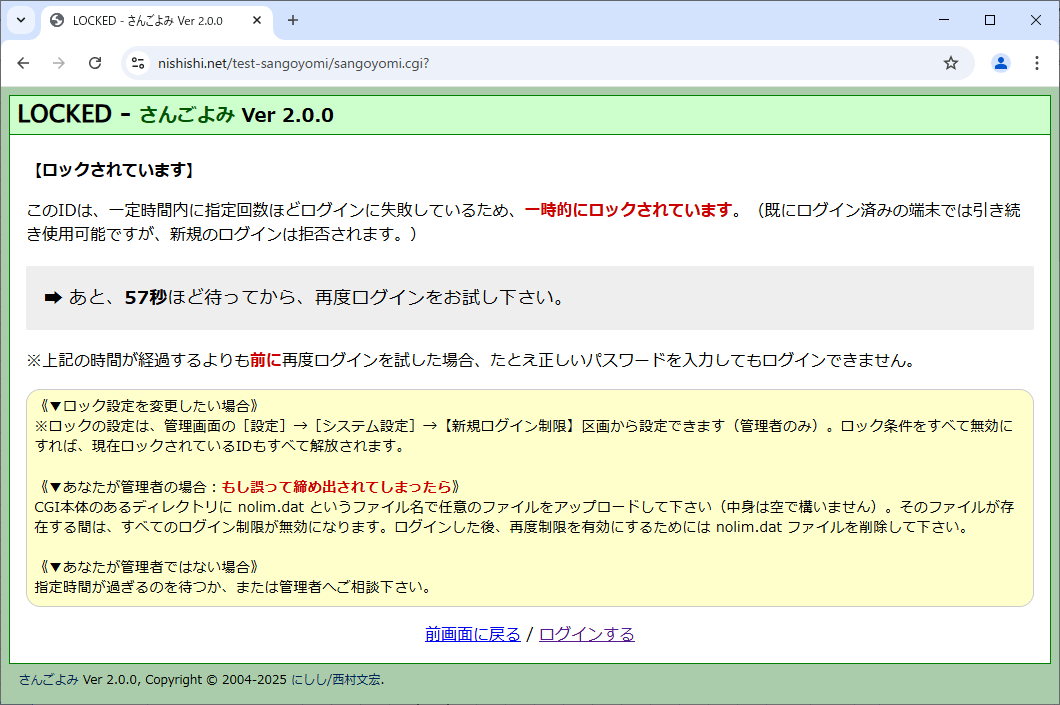
Task: Click the red もし誤って締め出されてしまったら text
Action: click(337, 487)
